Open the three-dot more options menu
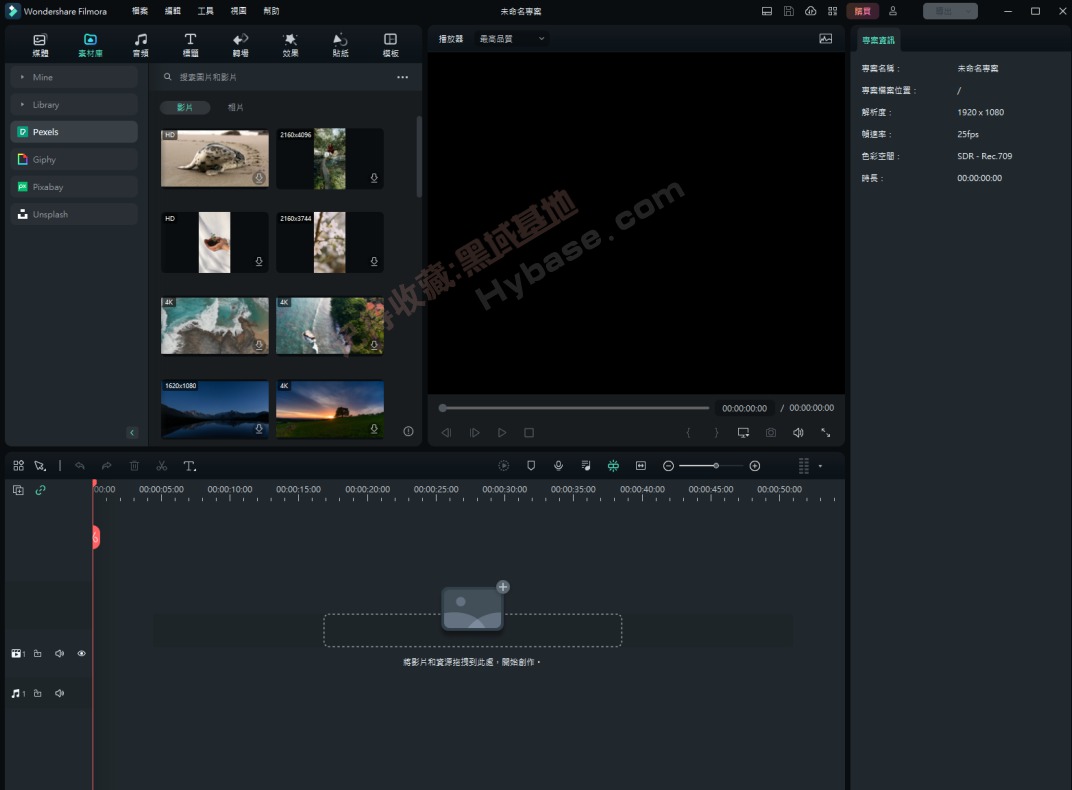 point(403,77)
